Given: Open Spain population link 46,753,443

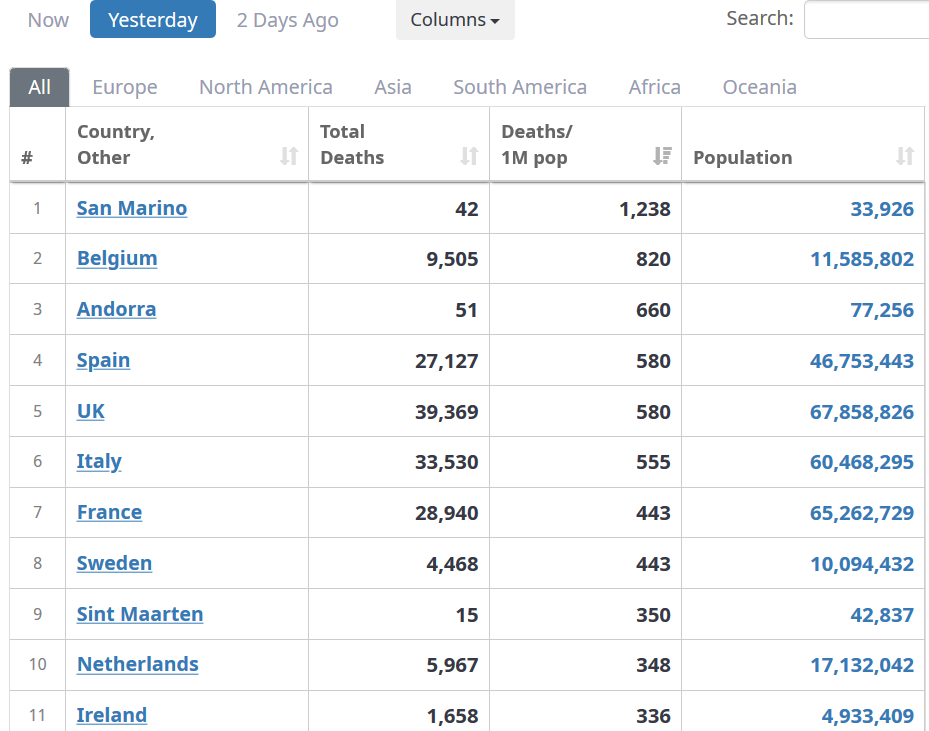Looking at the screenshot, I should click(861, 361).
